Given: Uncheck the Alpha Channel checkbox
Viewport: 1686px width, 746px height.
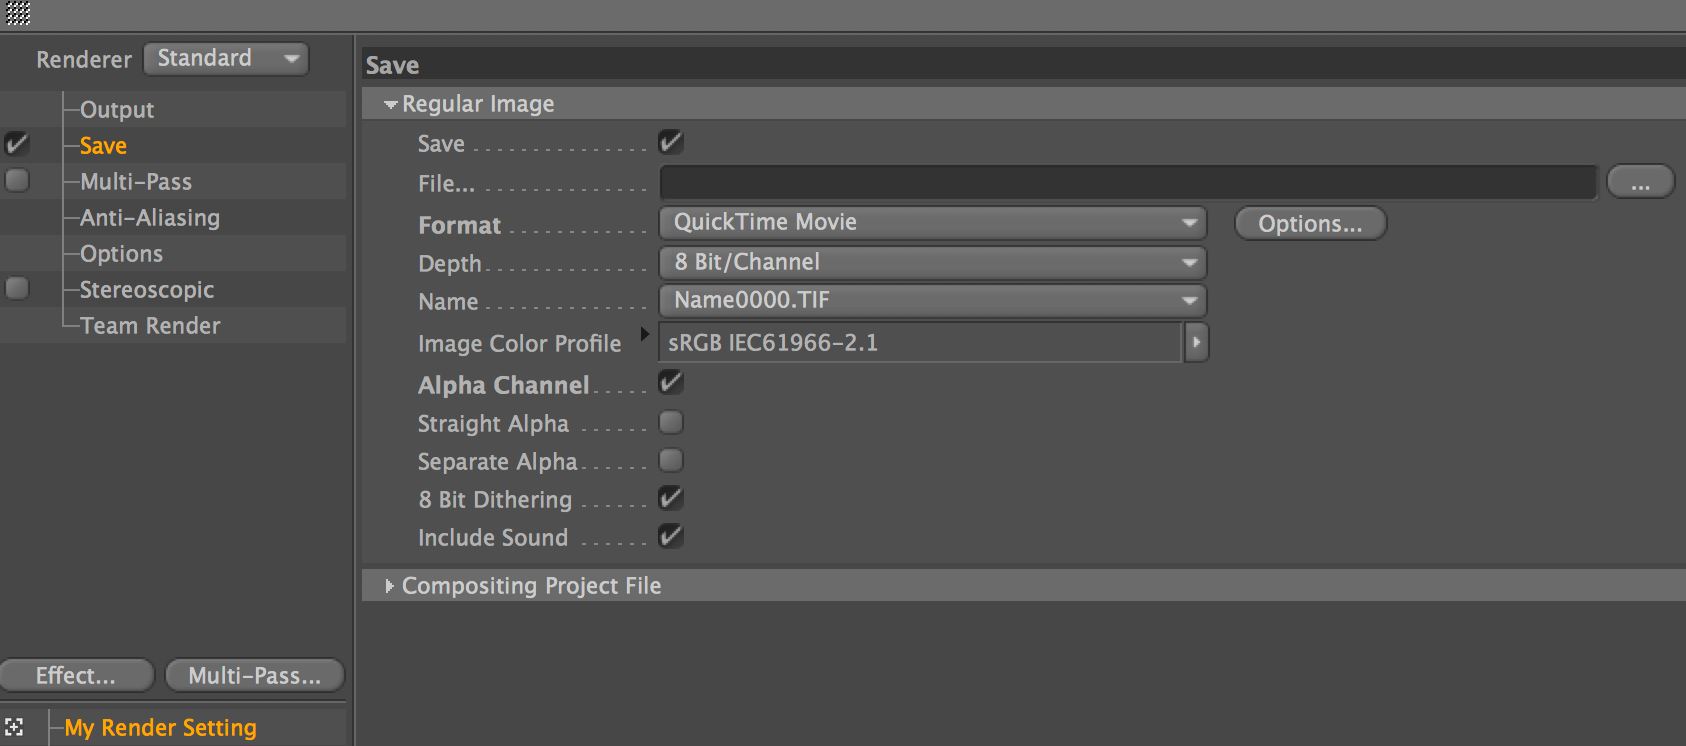Looking at the screenshot, I should coord(671,383).
